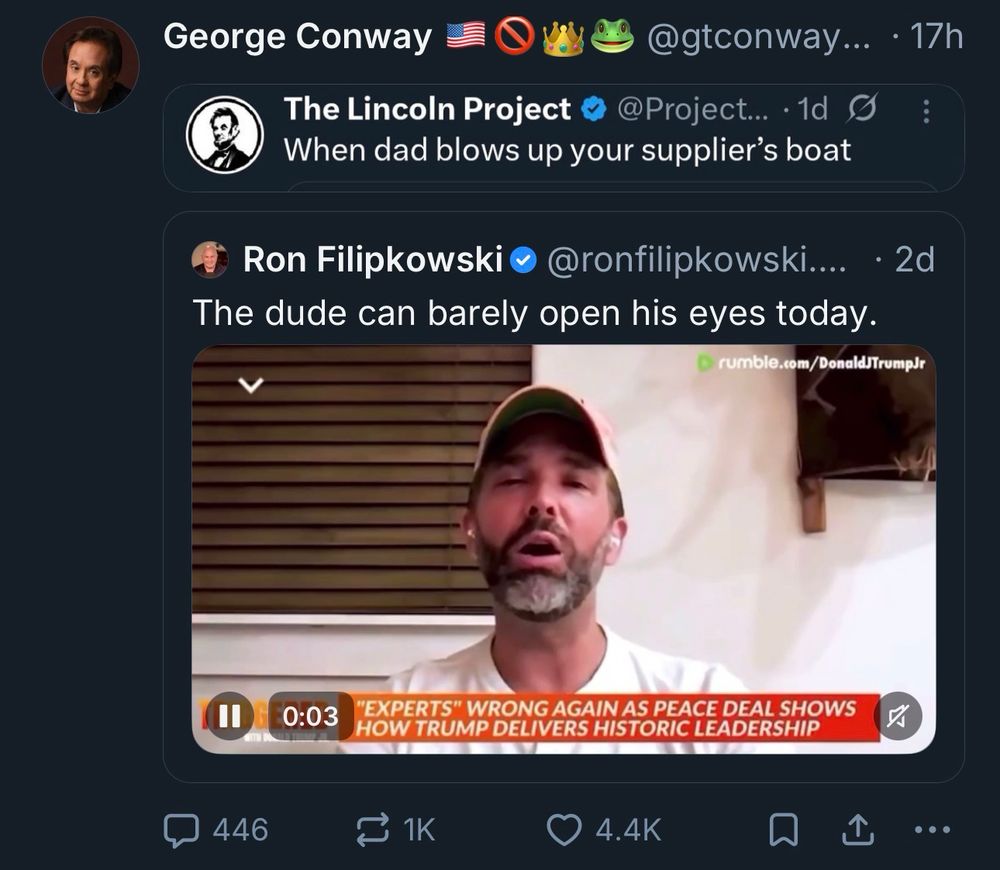Viewport: 1000px width, 870px height.
Task: Open George Conway's profile name link
Action: (x=297, y=37)
